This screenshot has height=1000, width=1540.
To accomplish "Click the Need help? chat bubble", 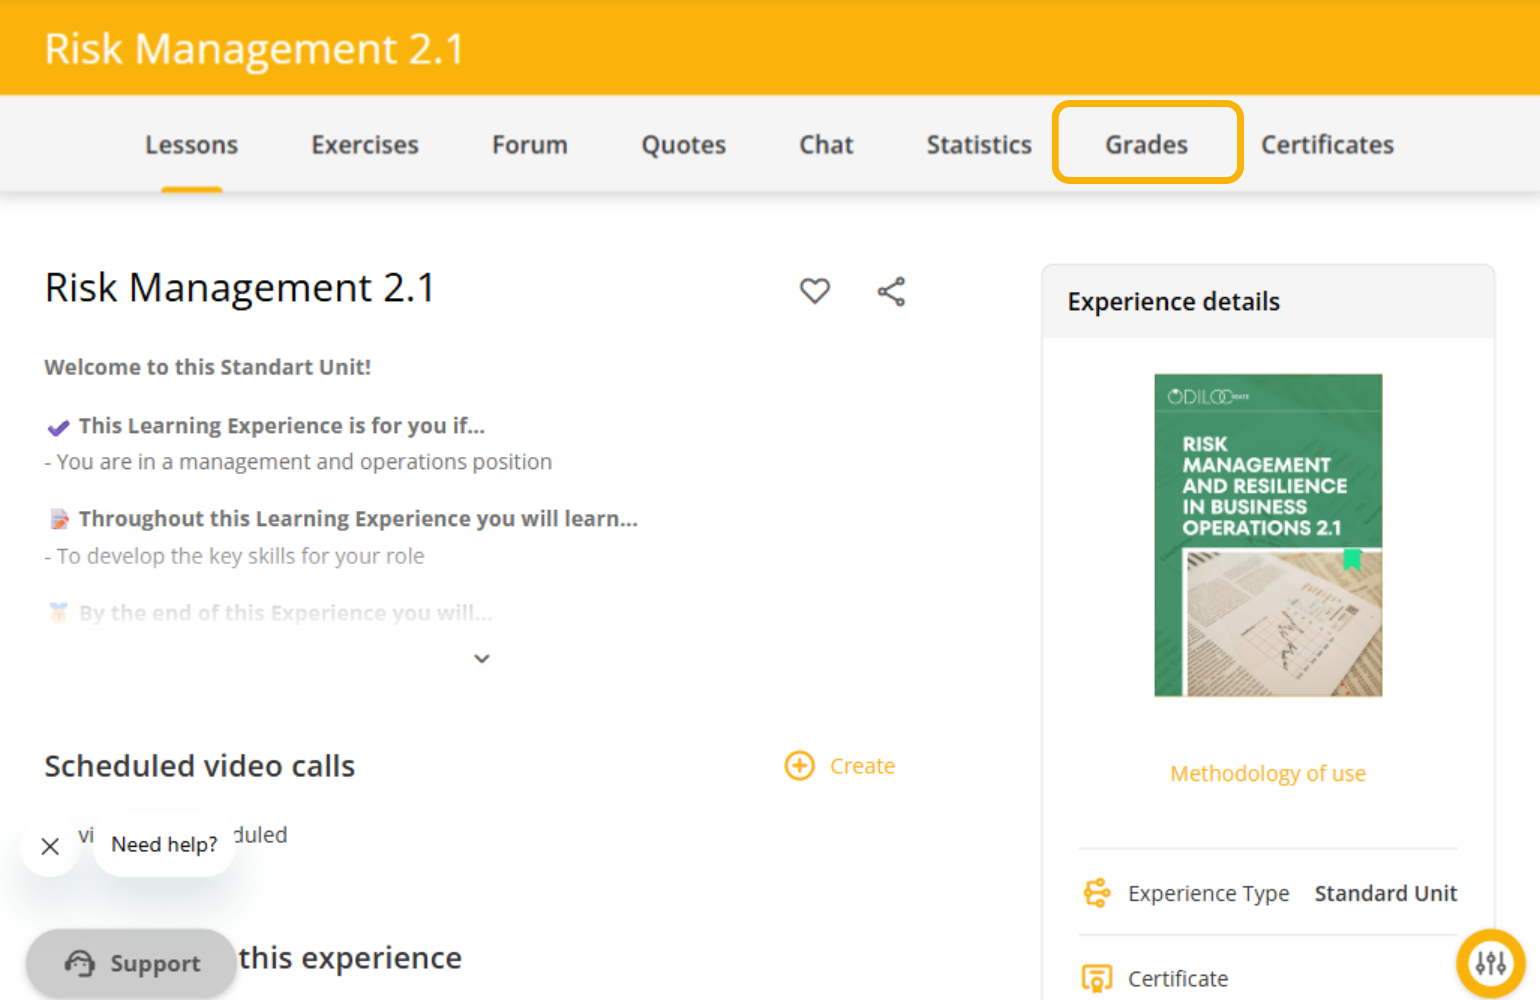I will point(164,845).
